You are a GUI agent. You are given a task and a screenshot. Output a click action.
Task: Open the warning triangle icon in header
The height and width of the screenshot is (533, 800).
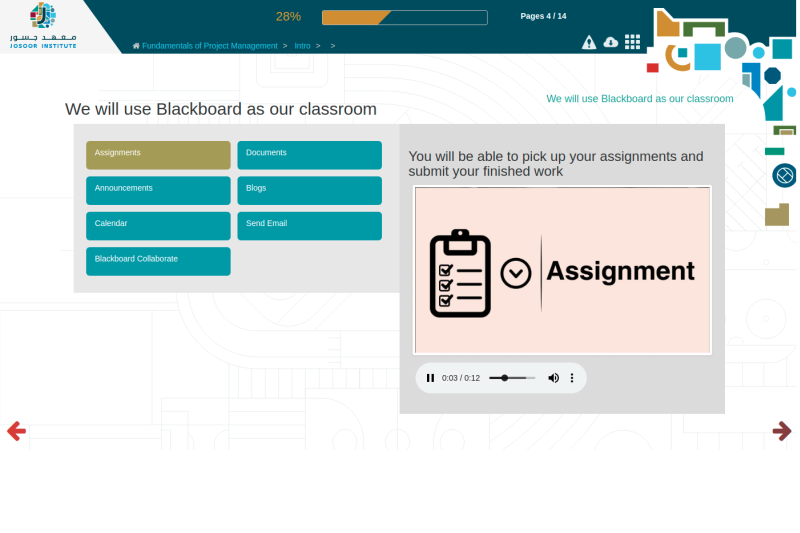589,42
